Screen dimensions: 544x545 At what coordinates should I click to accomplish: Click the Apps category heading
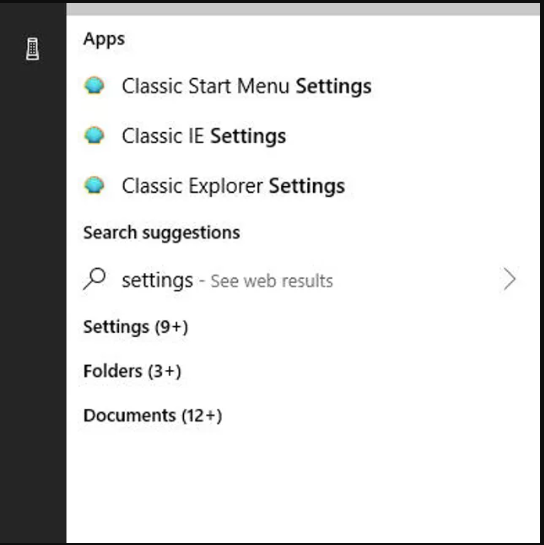click(x=104, y=39)
